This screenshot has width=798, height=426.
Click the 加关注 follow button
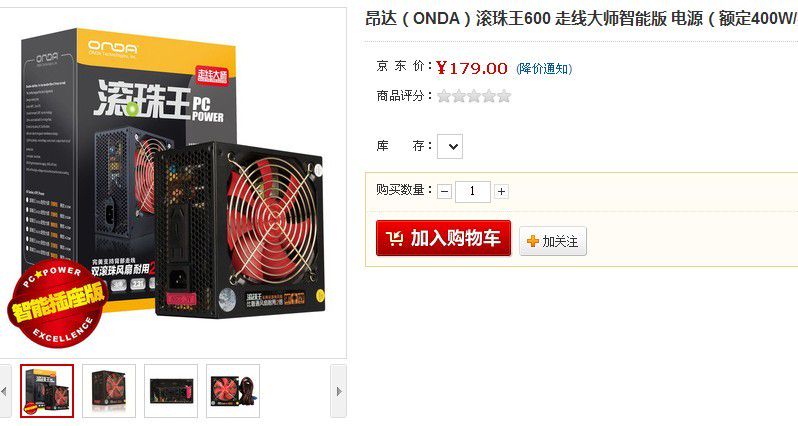pos(553,241)
